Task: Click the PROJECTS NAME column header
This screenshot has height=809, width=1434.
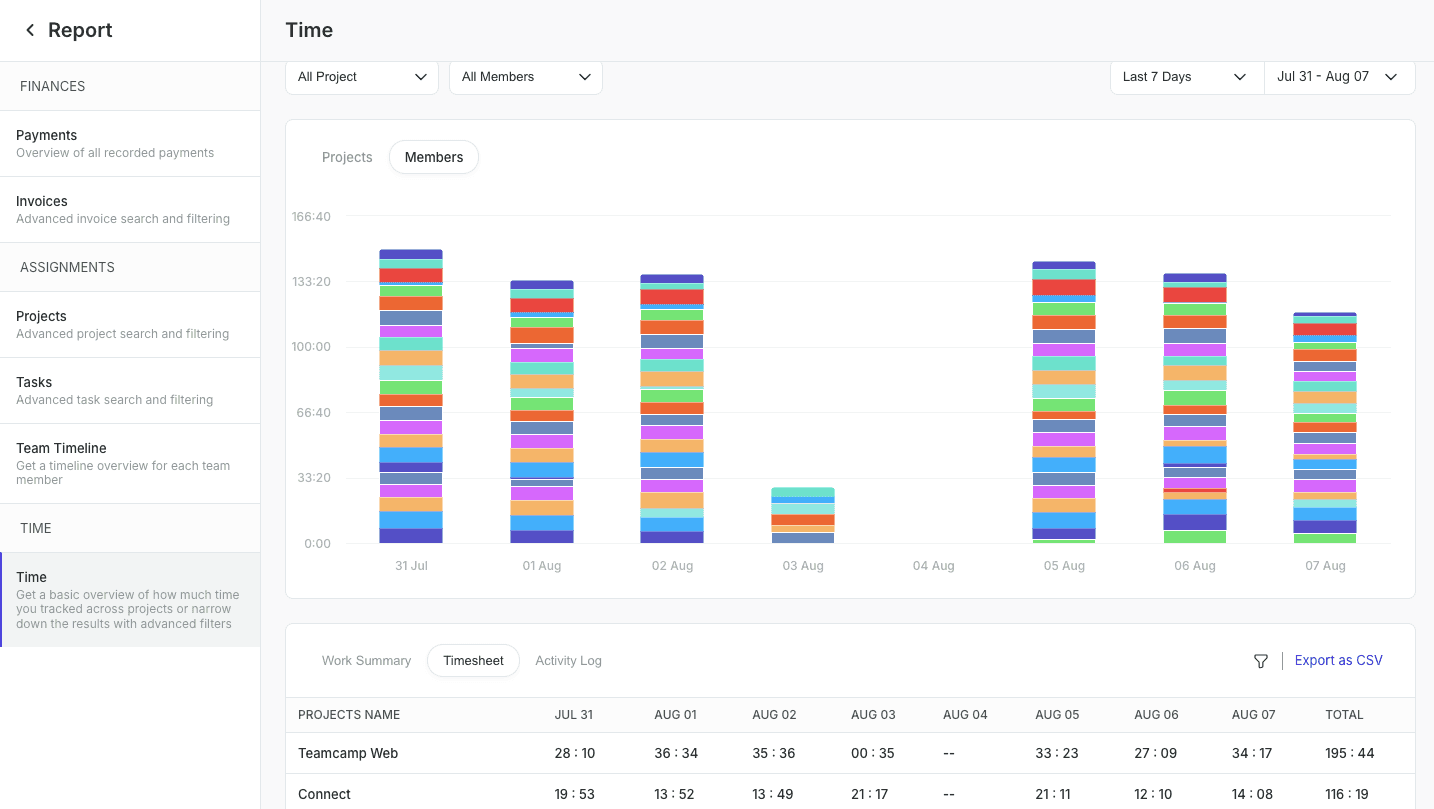Action: click(x=349, y=715)
